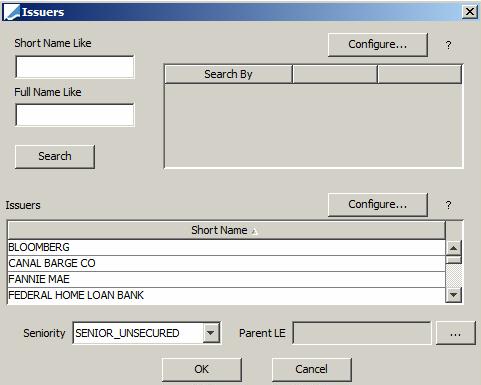Click the SENIOR_UNSECURED value in the Seniority combo box
Viewport: 481px width, 385px height.
[x=127, y=333]
